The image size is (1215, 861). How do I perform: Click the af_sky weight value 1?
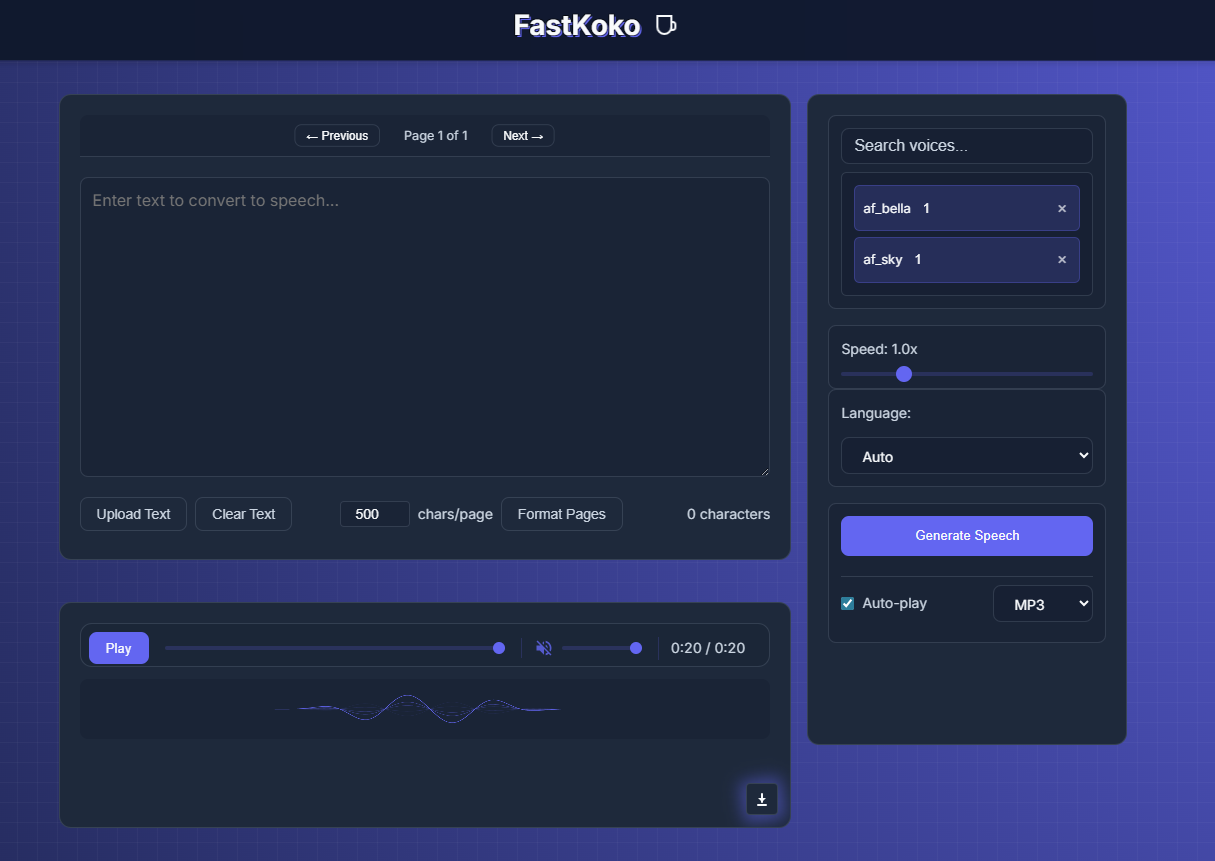(918, 260)
